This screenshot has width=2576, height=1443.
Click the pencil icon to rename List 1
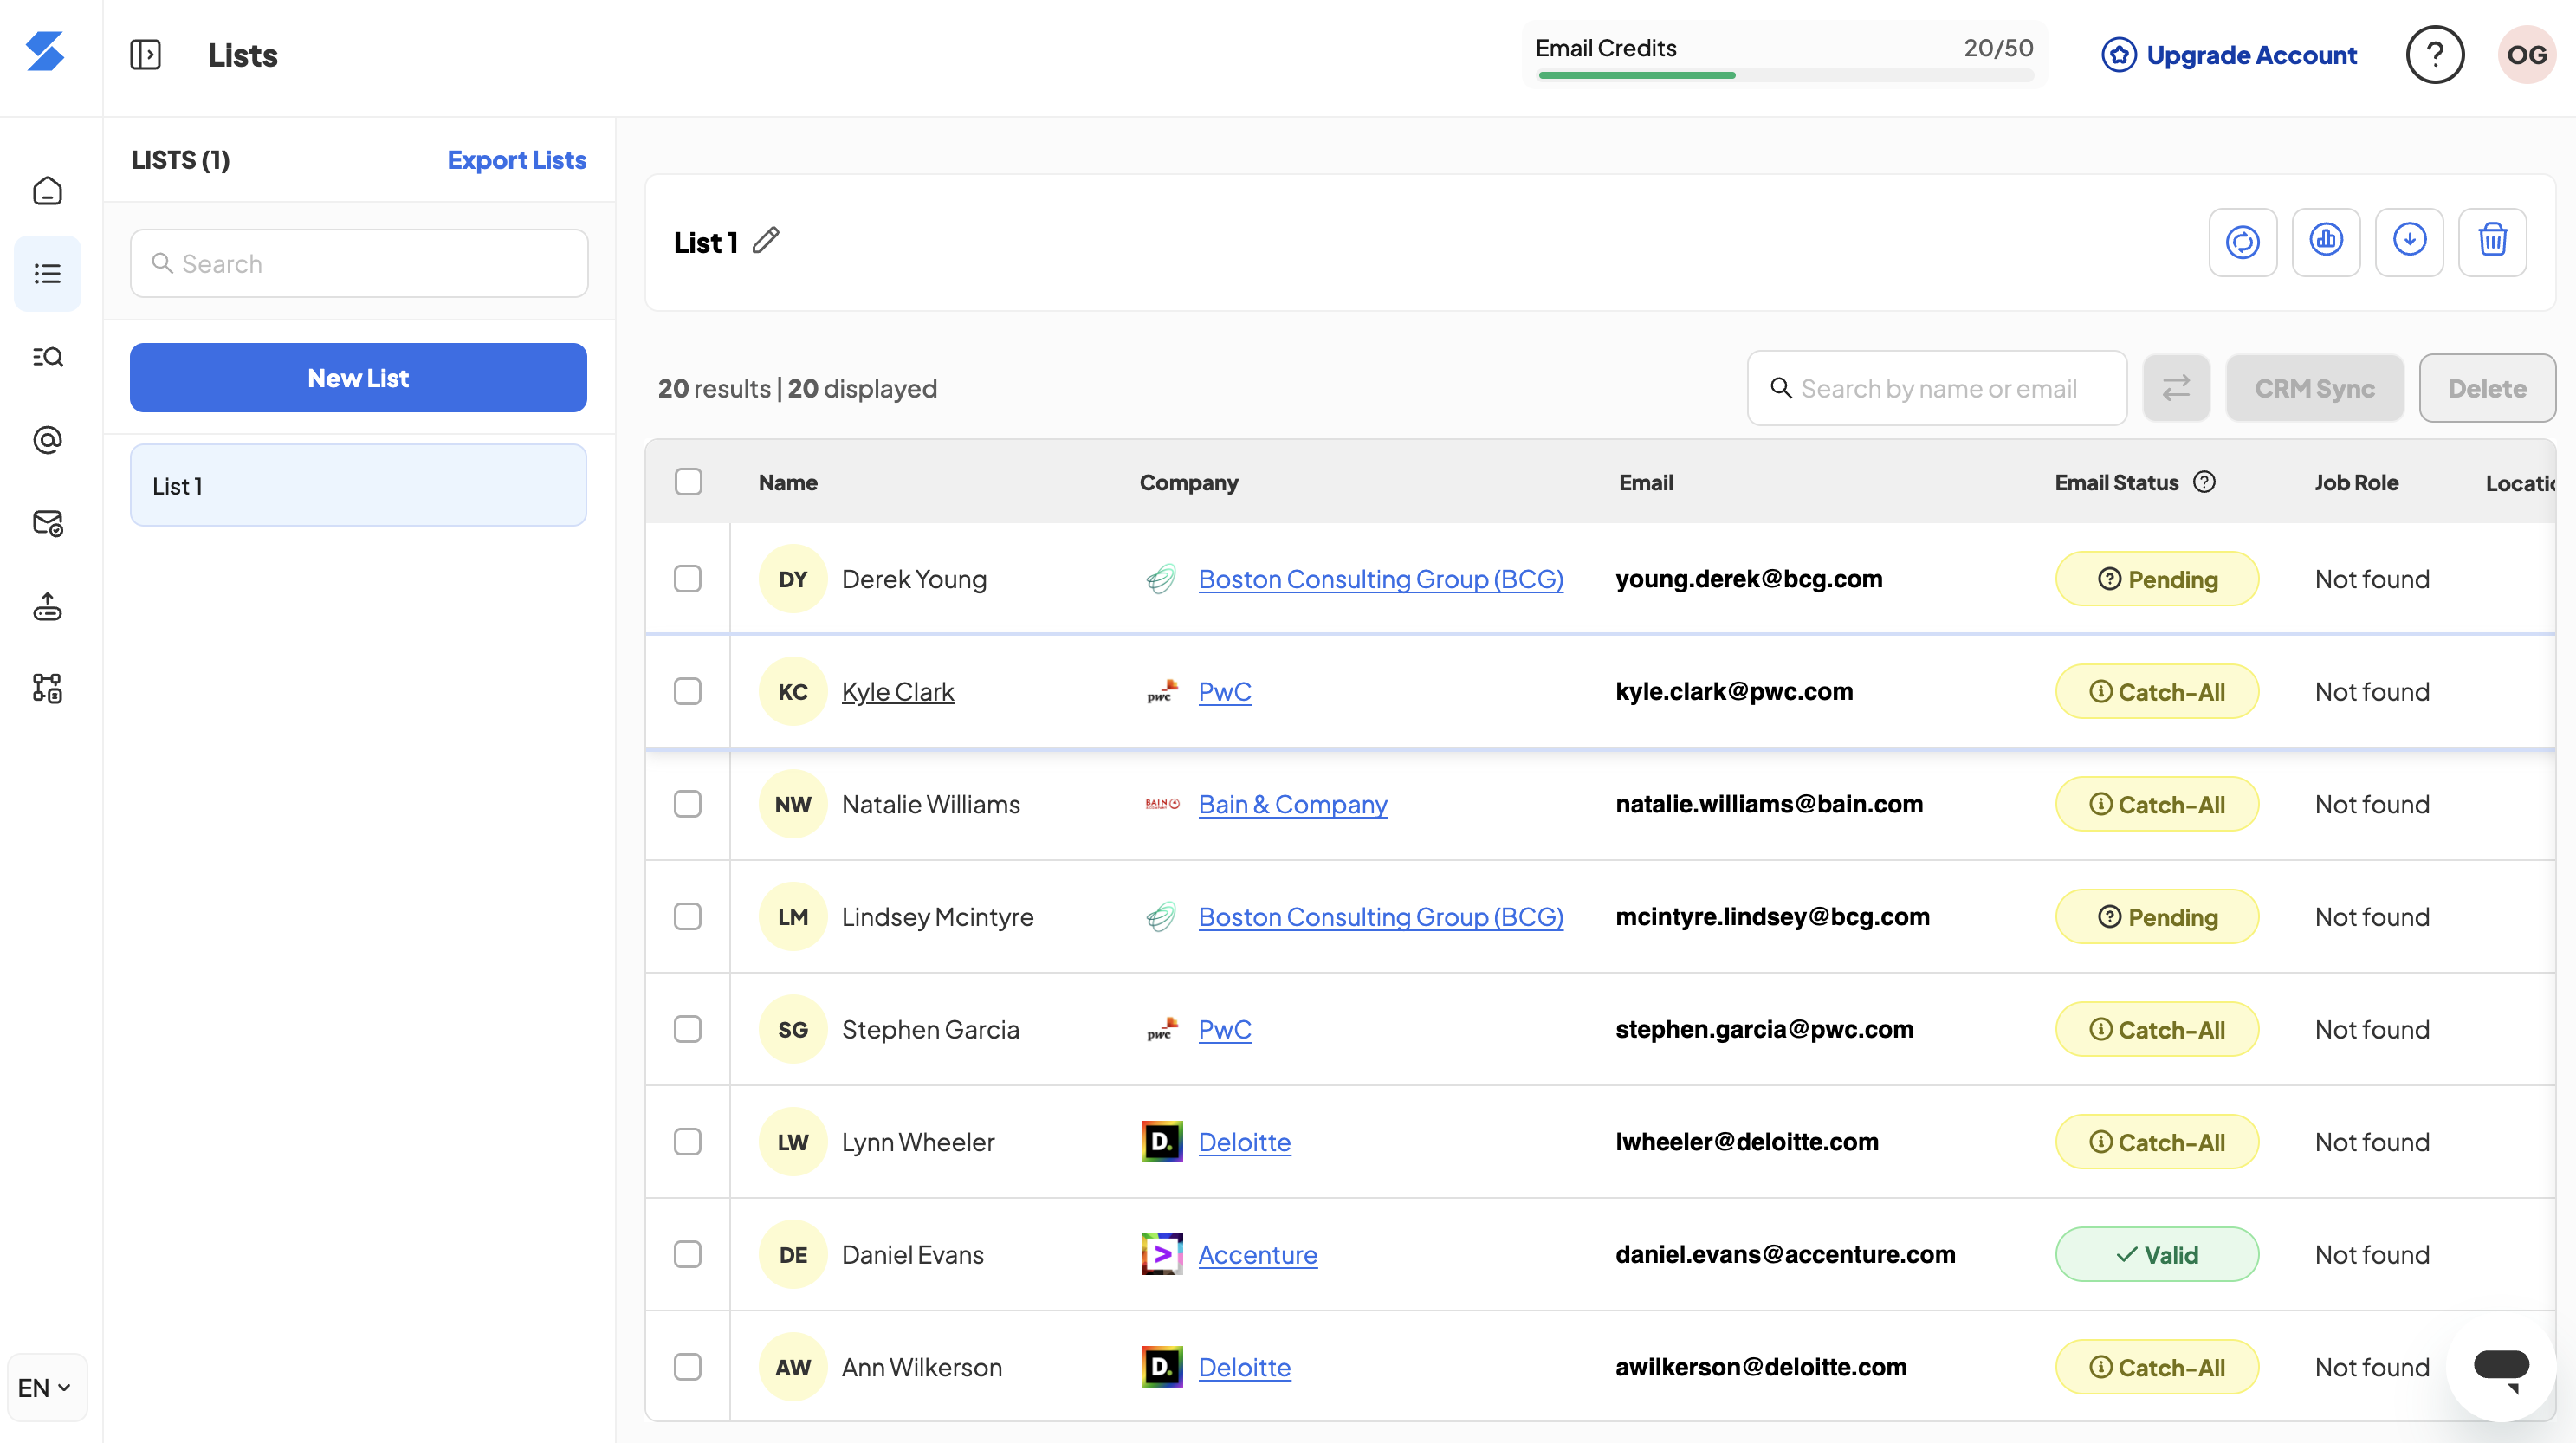click(765, 241)
